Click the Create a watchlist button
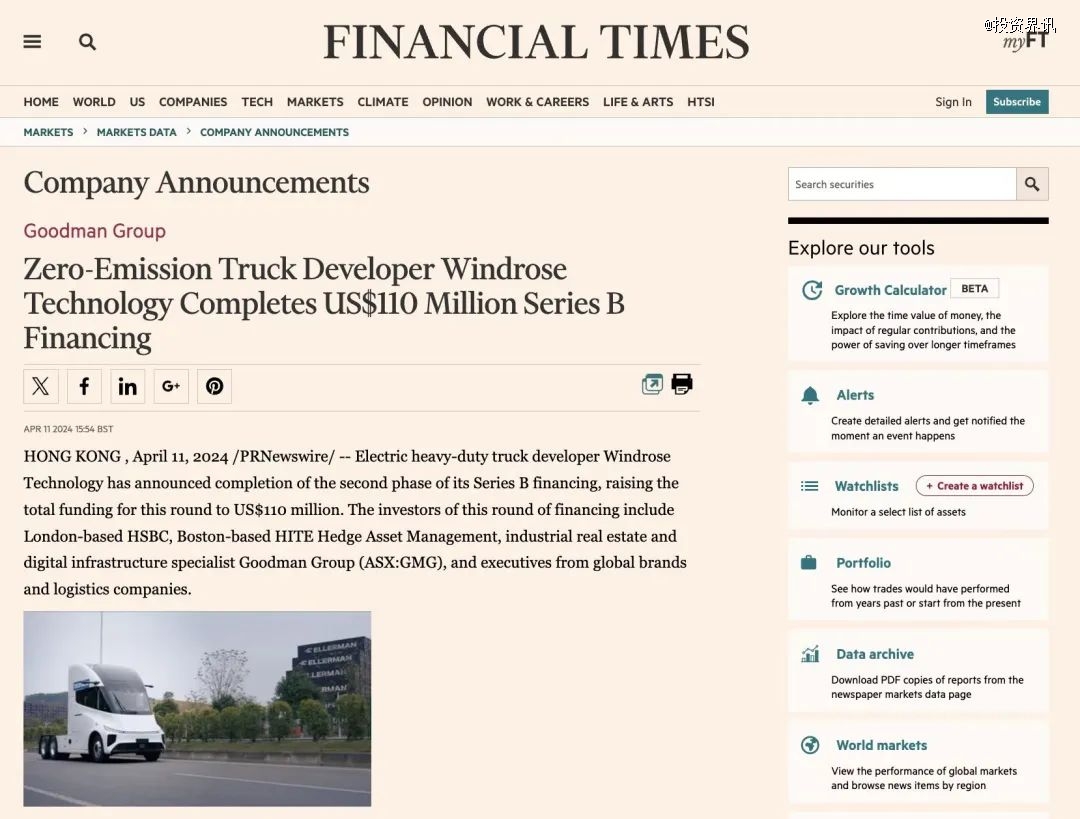 (x=974, y=486)
